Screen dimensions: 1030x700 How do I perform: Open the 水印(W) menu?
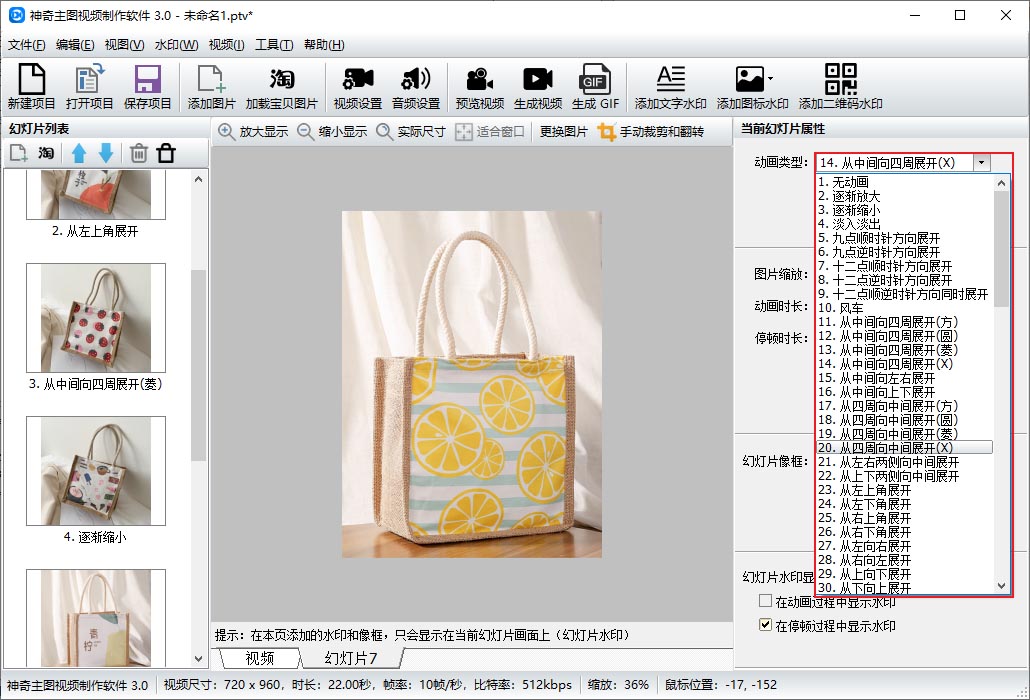(176, 45)
